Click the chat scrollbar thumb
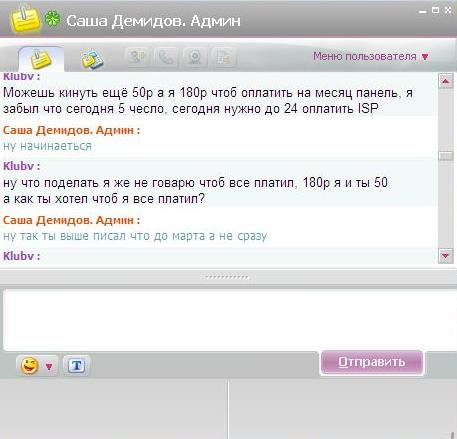This screenshot has width=457, height=439. 446,156
